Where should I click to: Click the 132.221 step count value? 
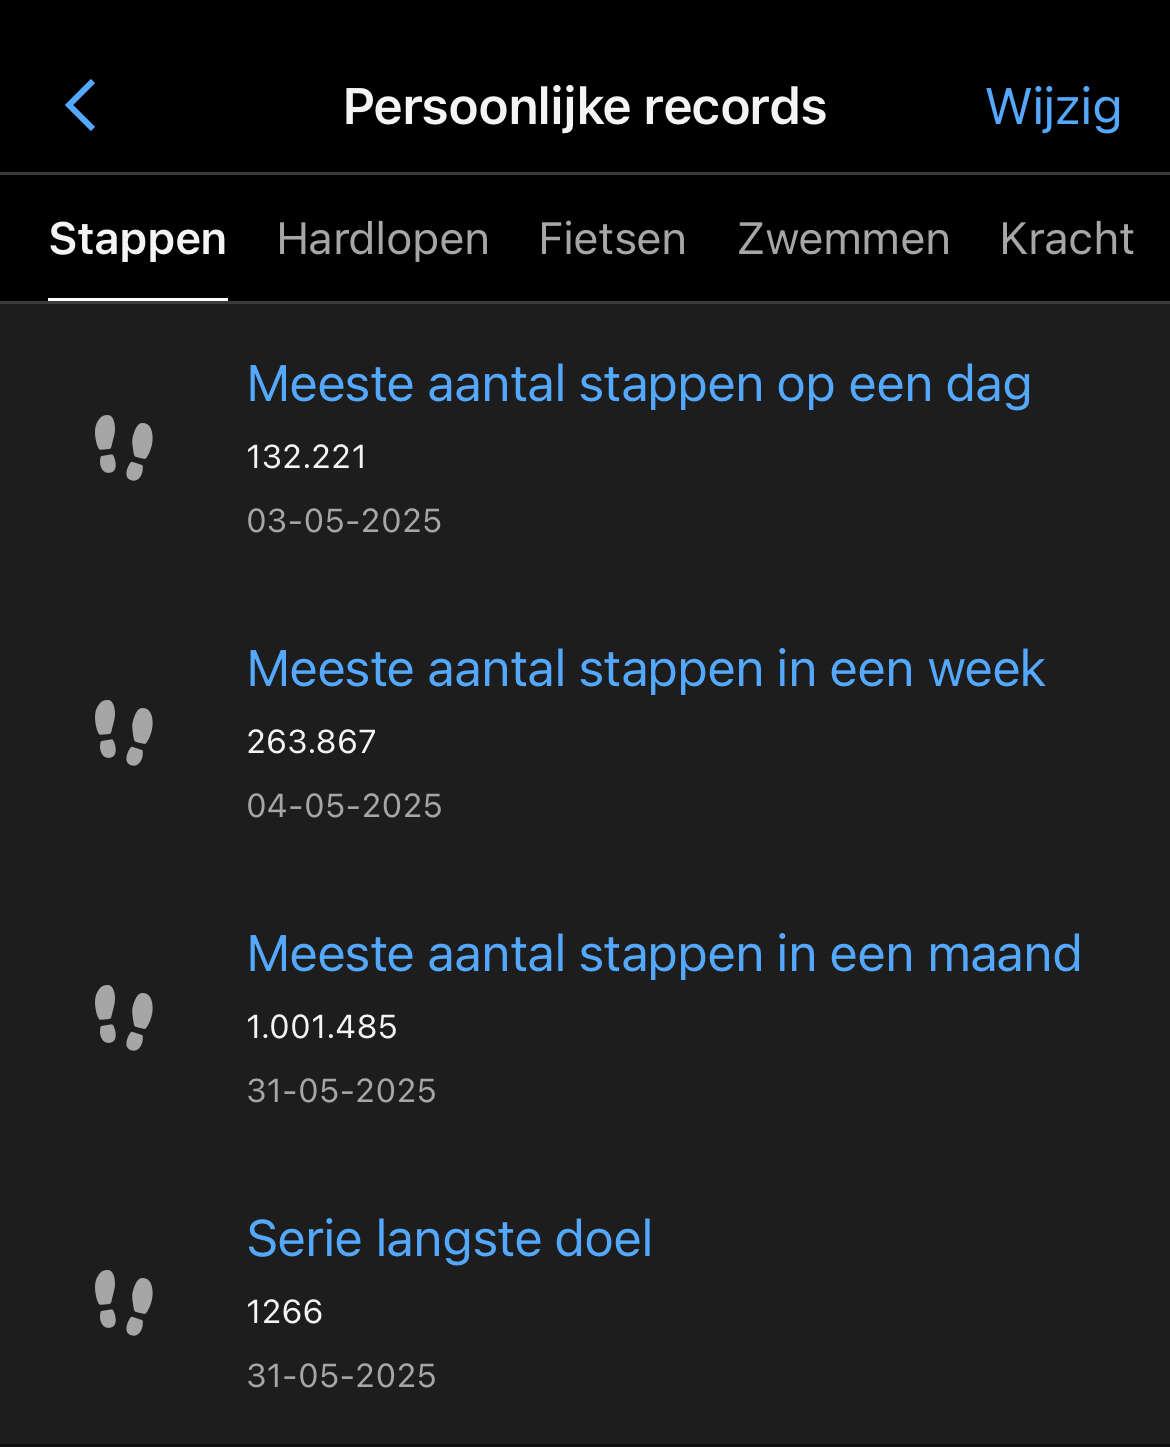(x=307, y=457)
